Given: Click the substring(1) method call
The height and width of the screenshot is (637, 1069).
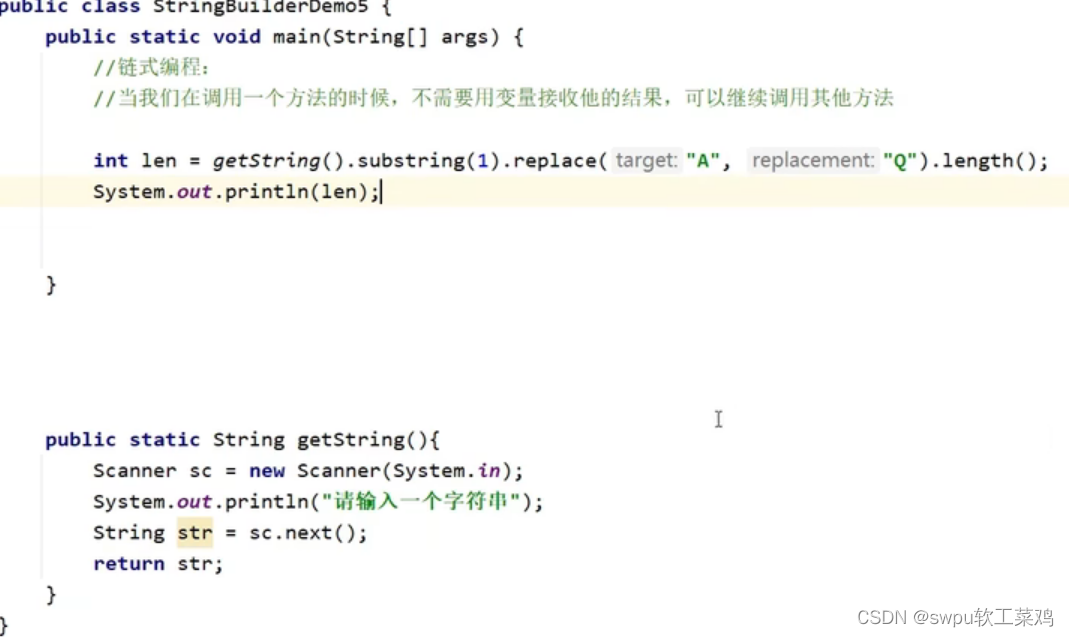Looking at the screenshot, I should tap(429, 161).
